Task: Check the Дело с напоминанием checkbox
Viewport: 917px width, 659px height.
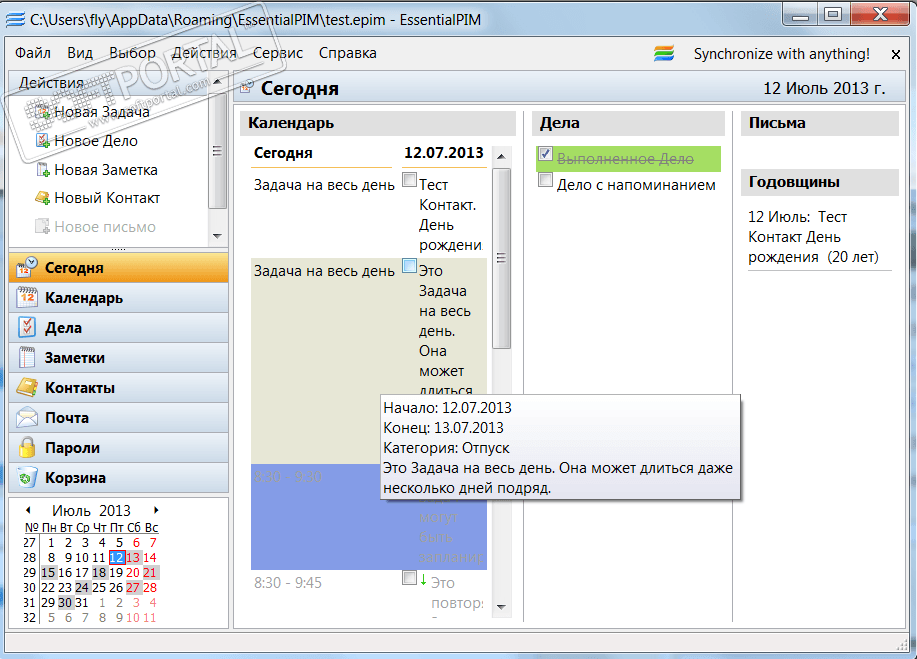Action: (x=545, y=180)
